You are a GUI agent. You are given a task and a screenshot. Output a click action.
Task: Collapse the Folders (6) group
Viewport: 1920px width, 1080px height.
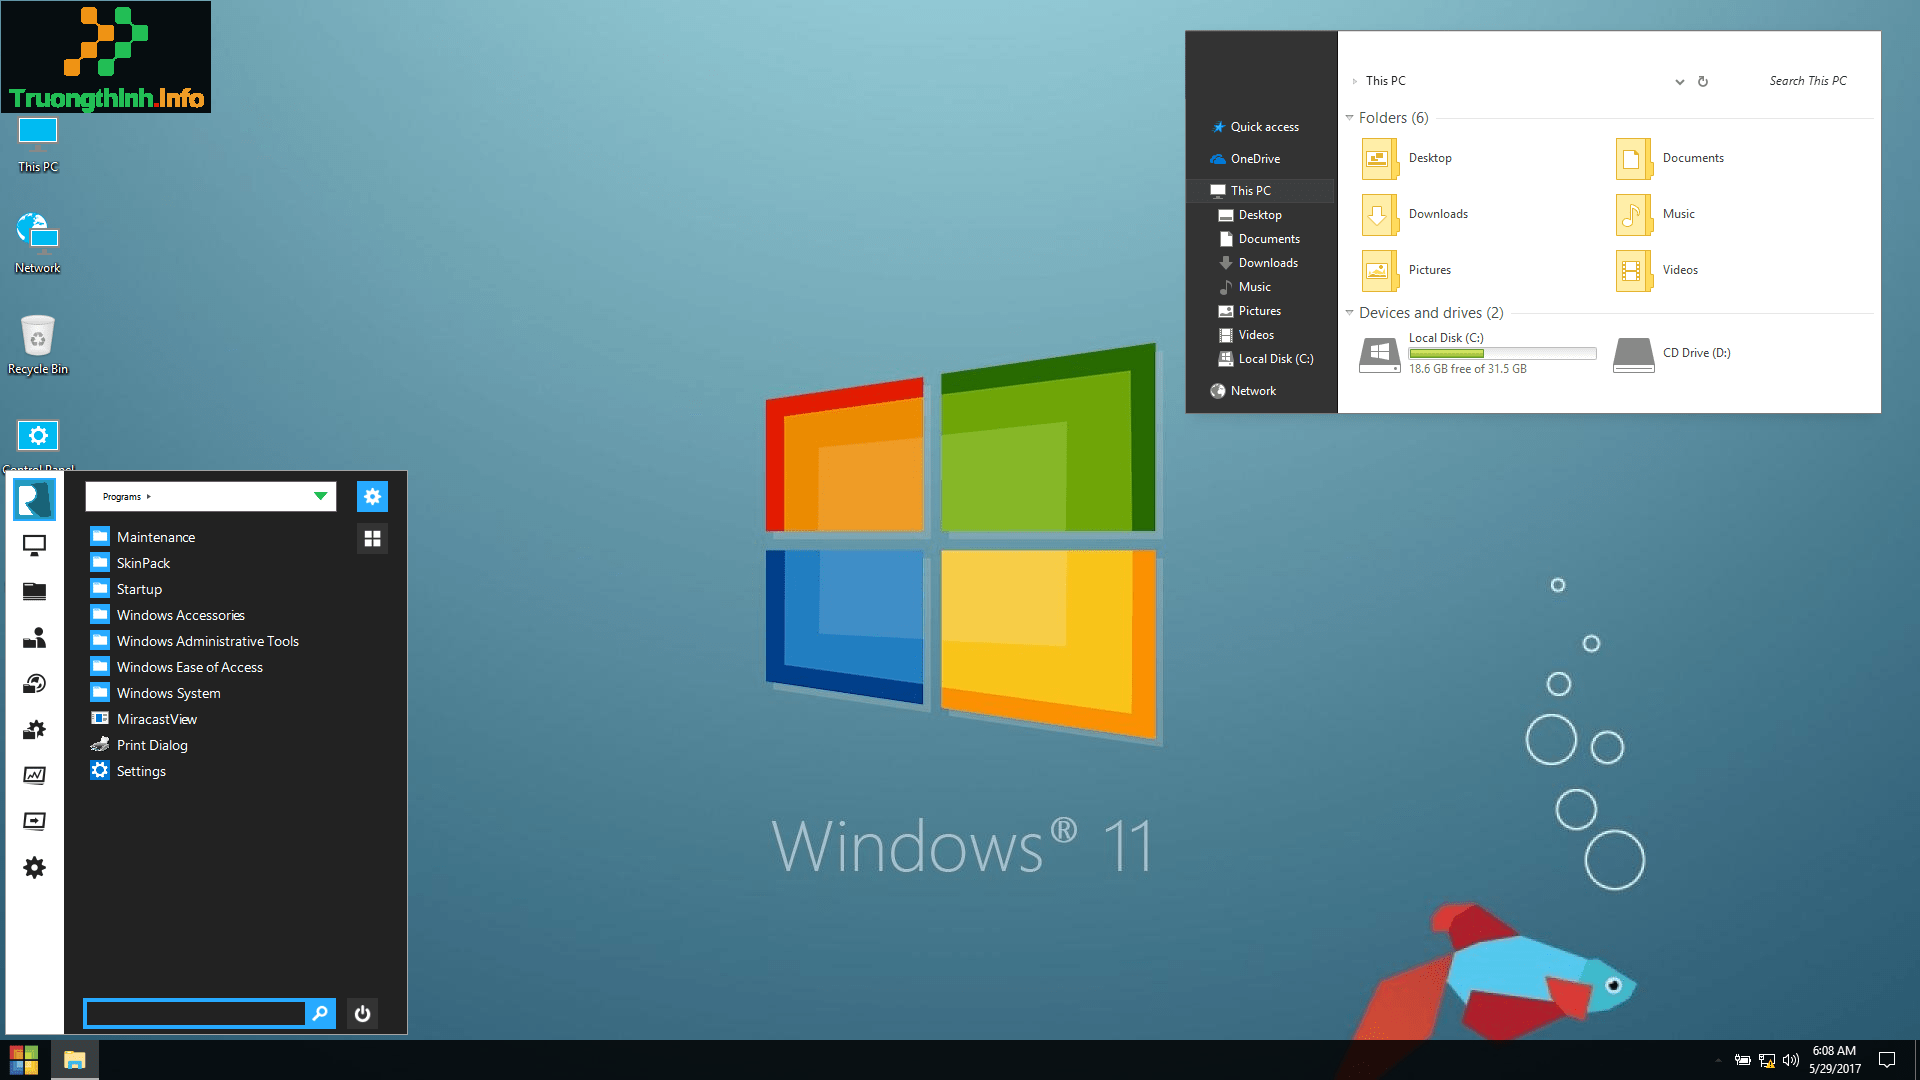click(1349, 118)
